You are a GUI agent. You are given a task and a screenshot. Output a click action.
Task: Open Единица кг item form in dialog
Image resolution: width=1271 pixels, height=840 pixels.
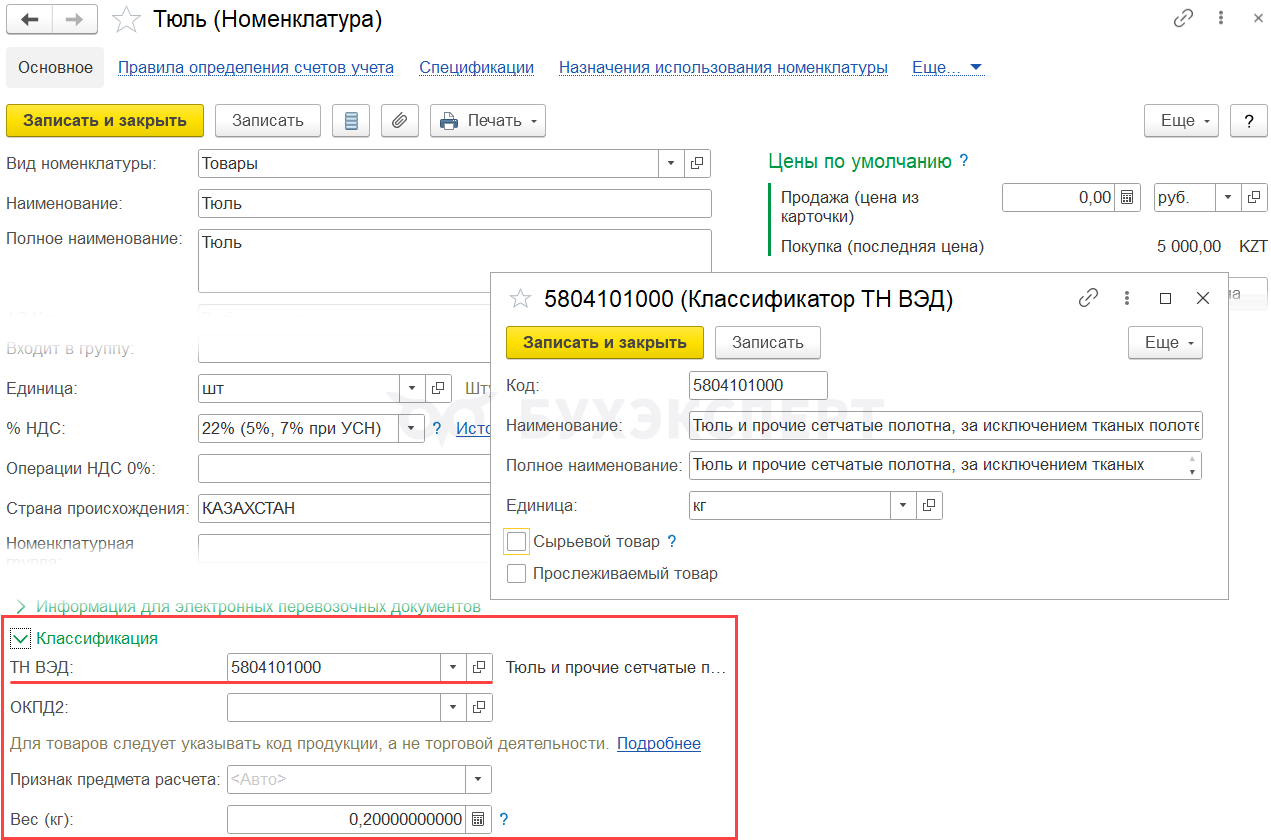(x=929, y=505)
